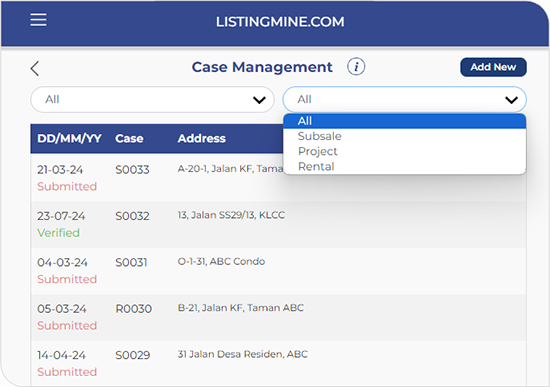The width and height of the screenshot is (550, 387).
Task: Click address B-21, Jalan KF, Taman ABC
Action: click(x=241, y=308)
